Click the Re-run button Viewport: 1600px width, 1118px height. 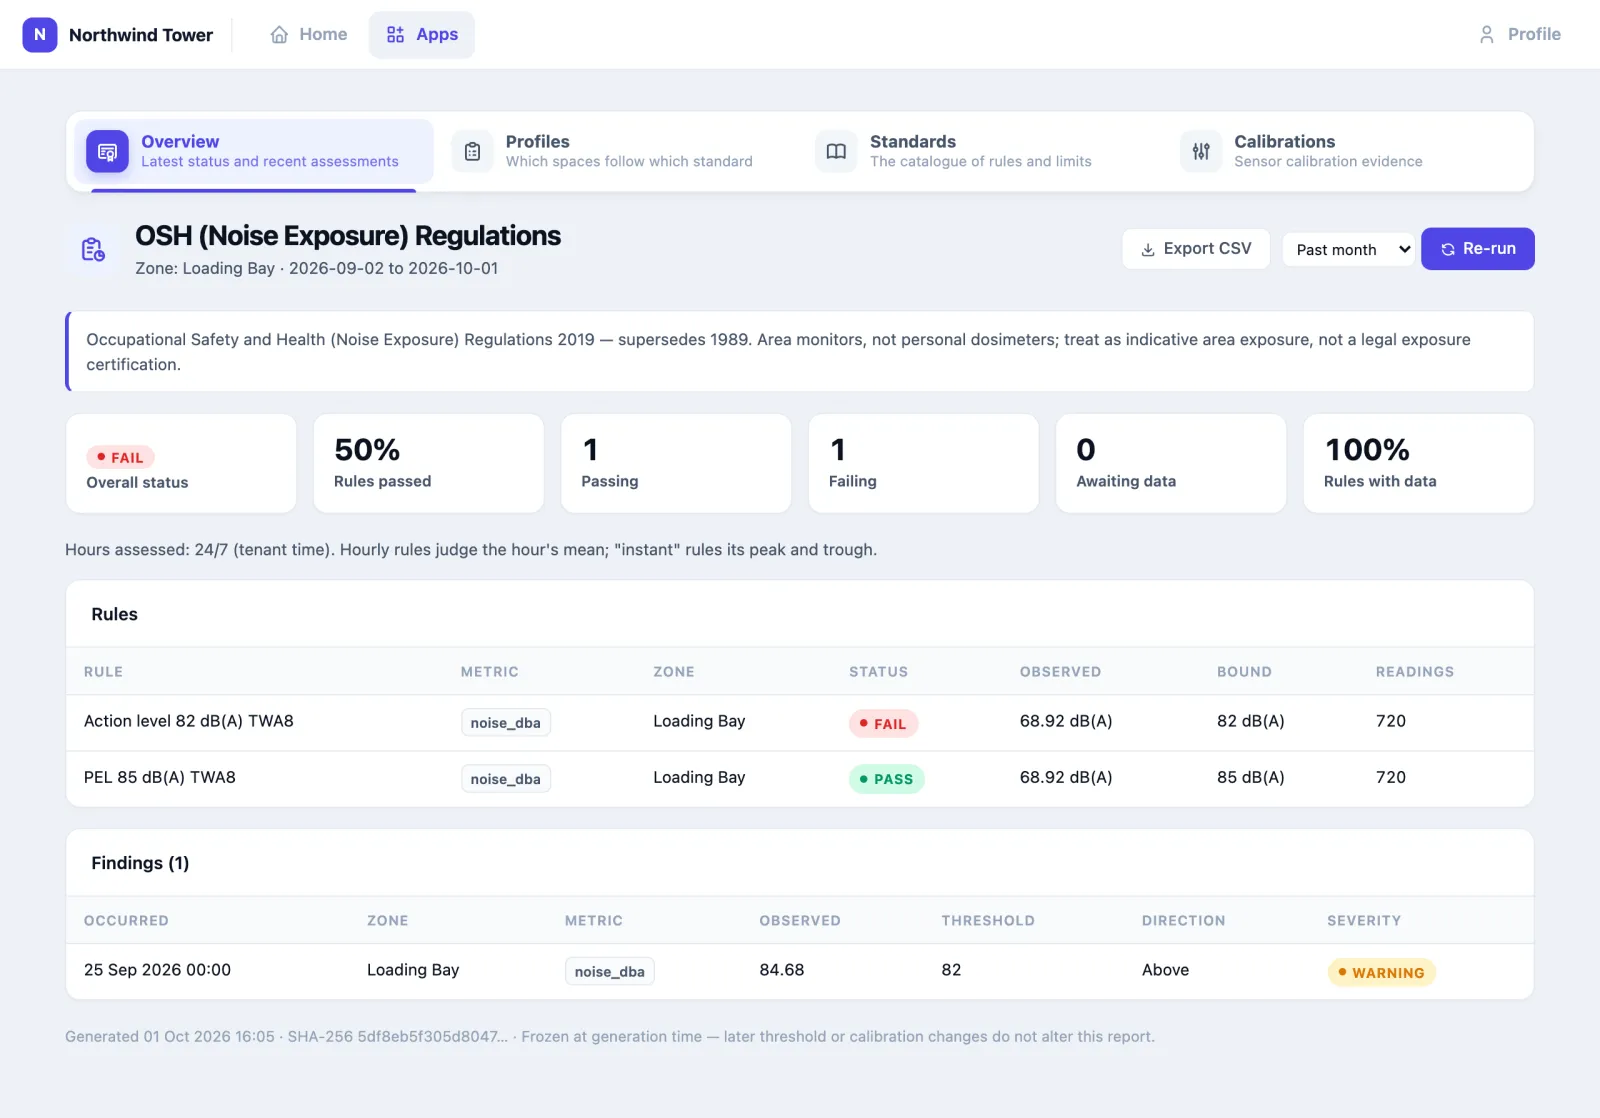coord(1478,249)
